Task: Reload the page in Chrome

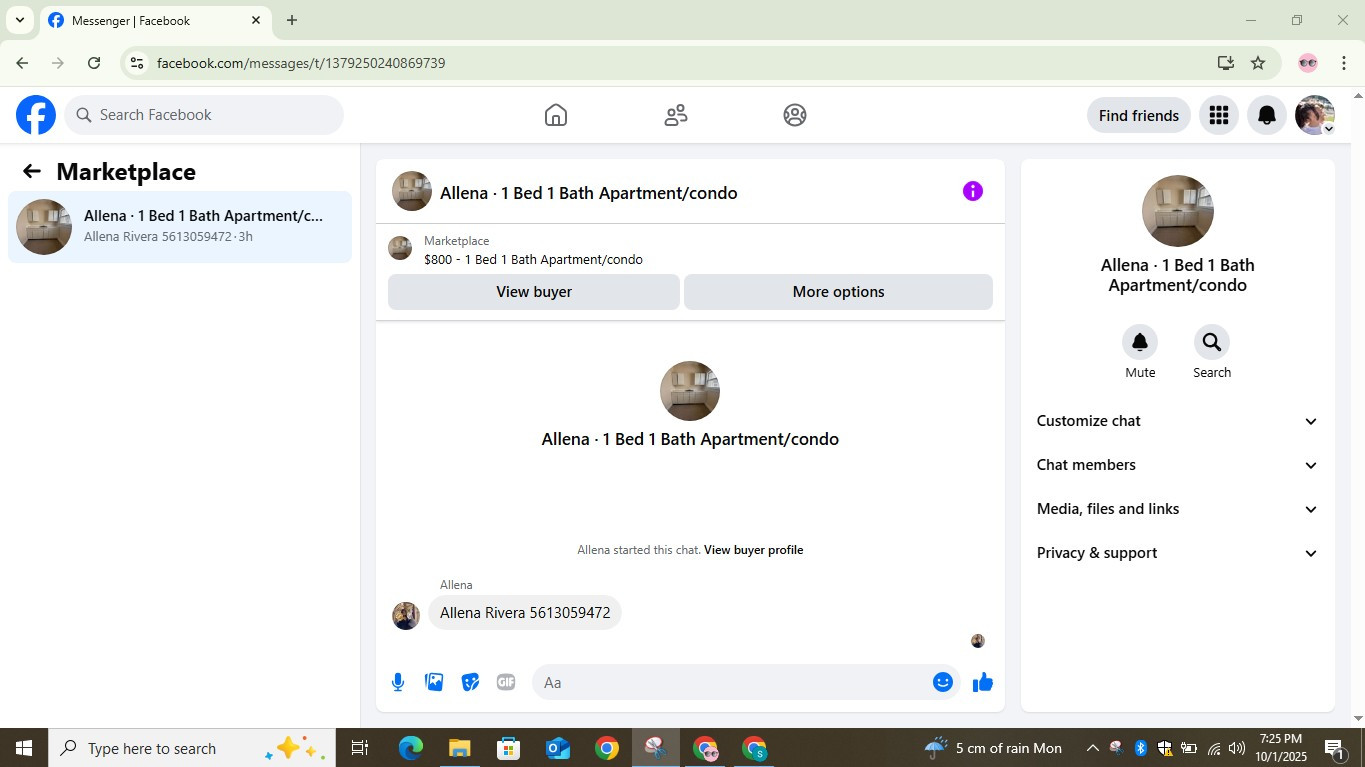Action: (94, 63)
